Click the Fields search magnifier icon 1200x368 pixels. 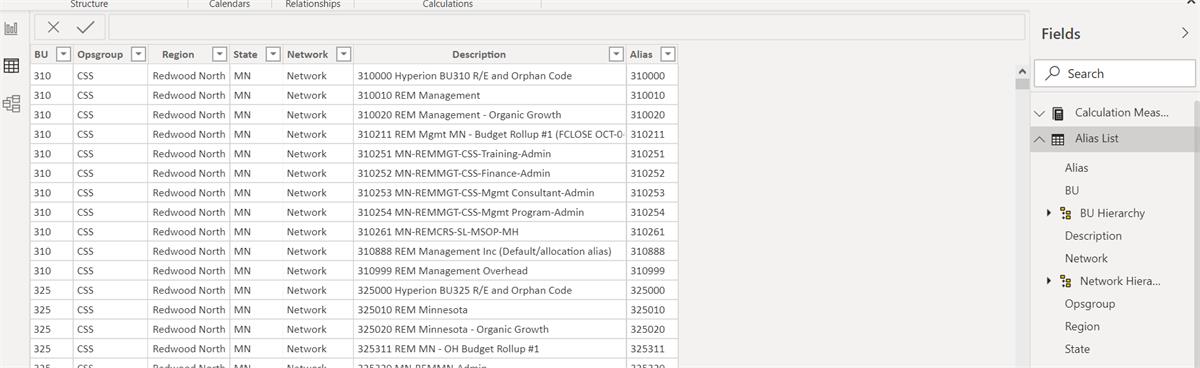[1052, 73]
